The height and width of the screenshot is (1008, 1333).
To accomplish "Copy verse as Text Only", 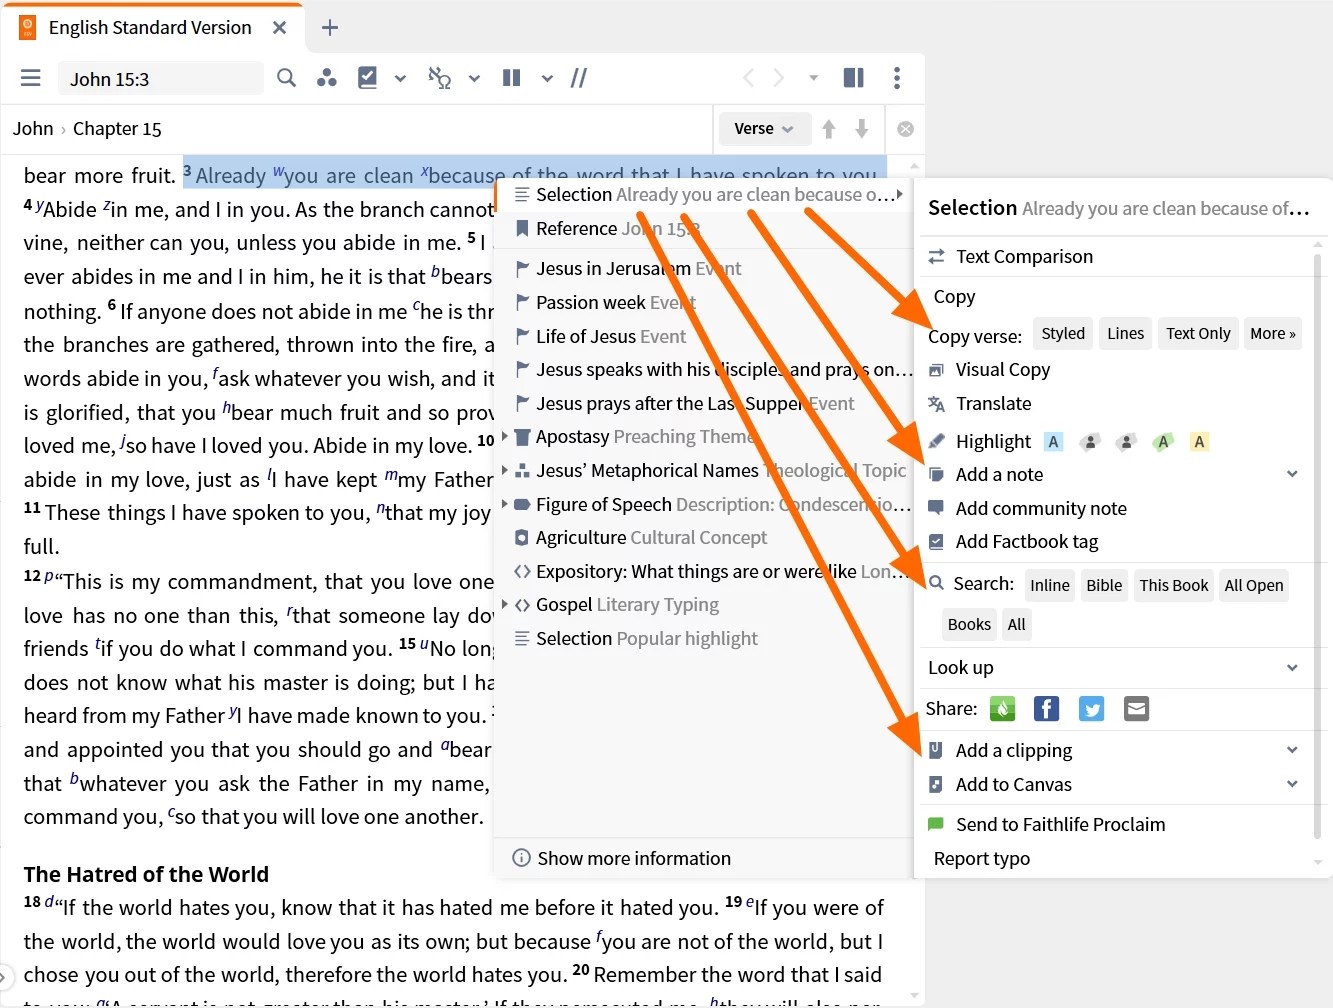I will coord(1198,334).
